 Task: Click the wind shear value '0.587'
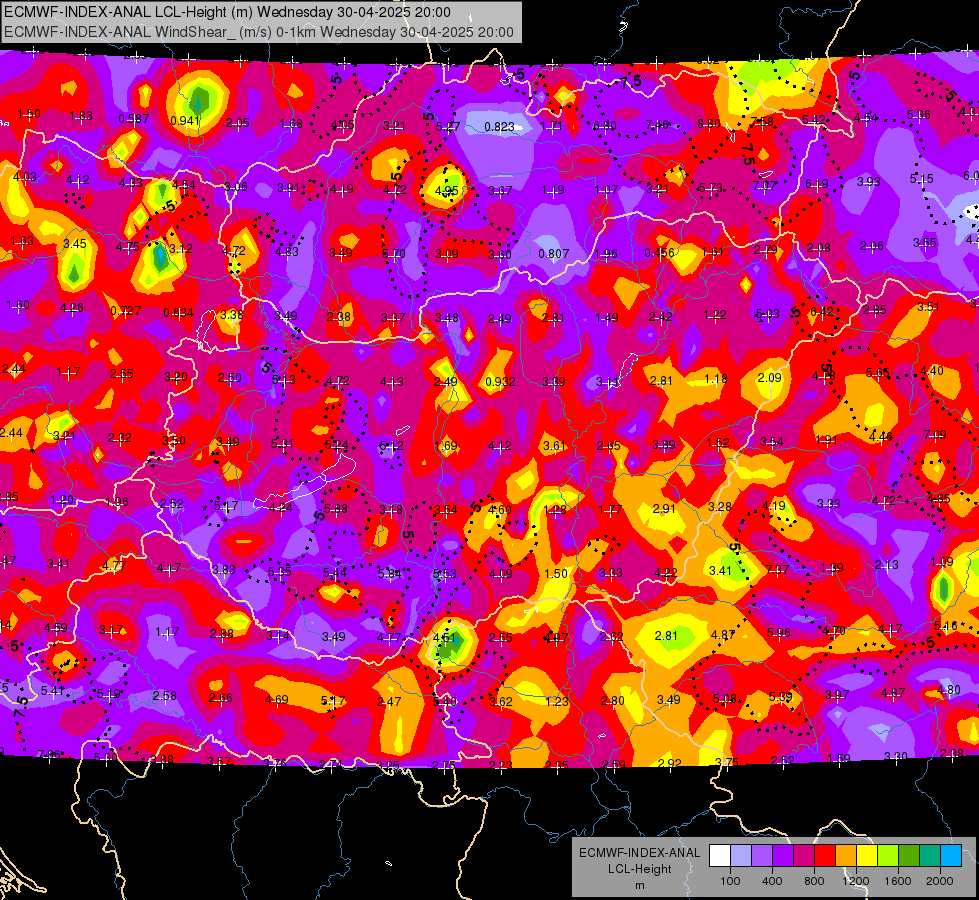click(x=134, y=119)
